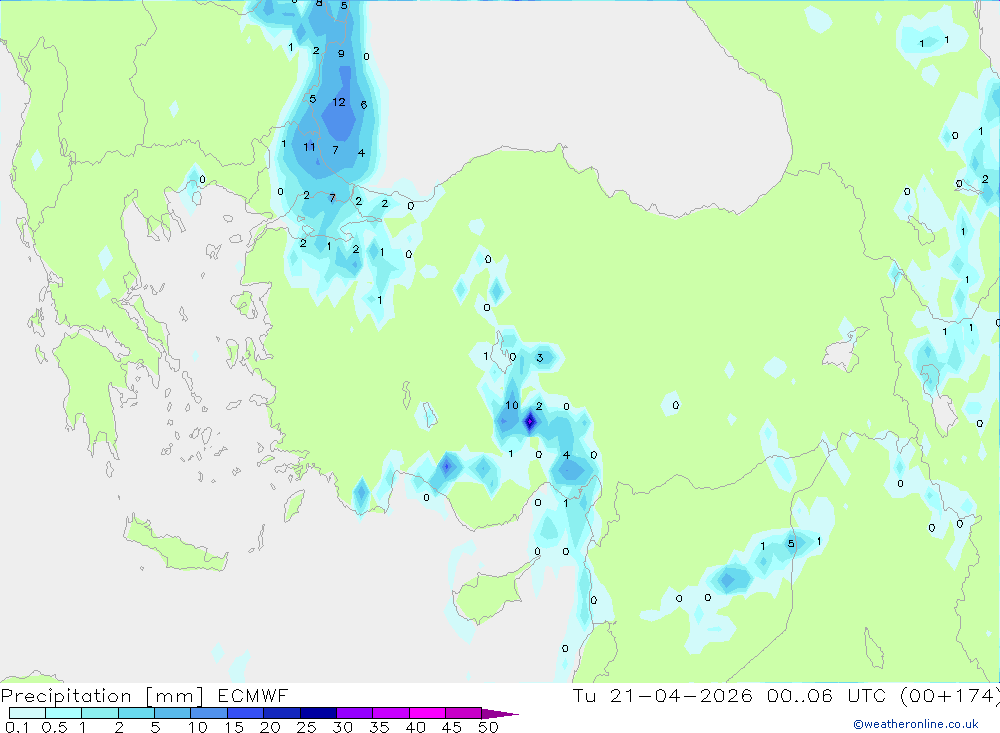
Task: Select the 5–10 mm legend color box
Action: 173,713
